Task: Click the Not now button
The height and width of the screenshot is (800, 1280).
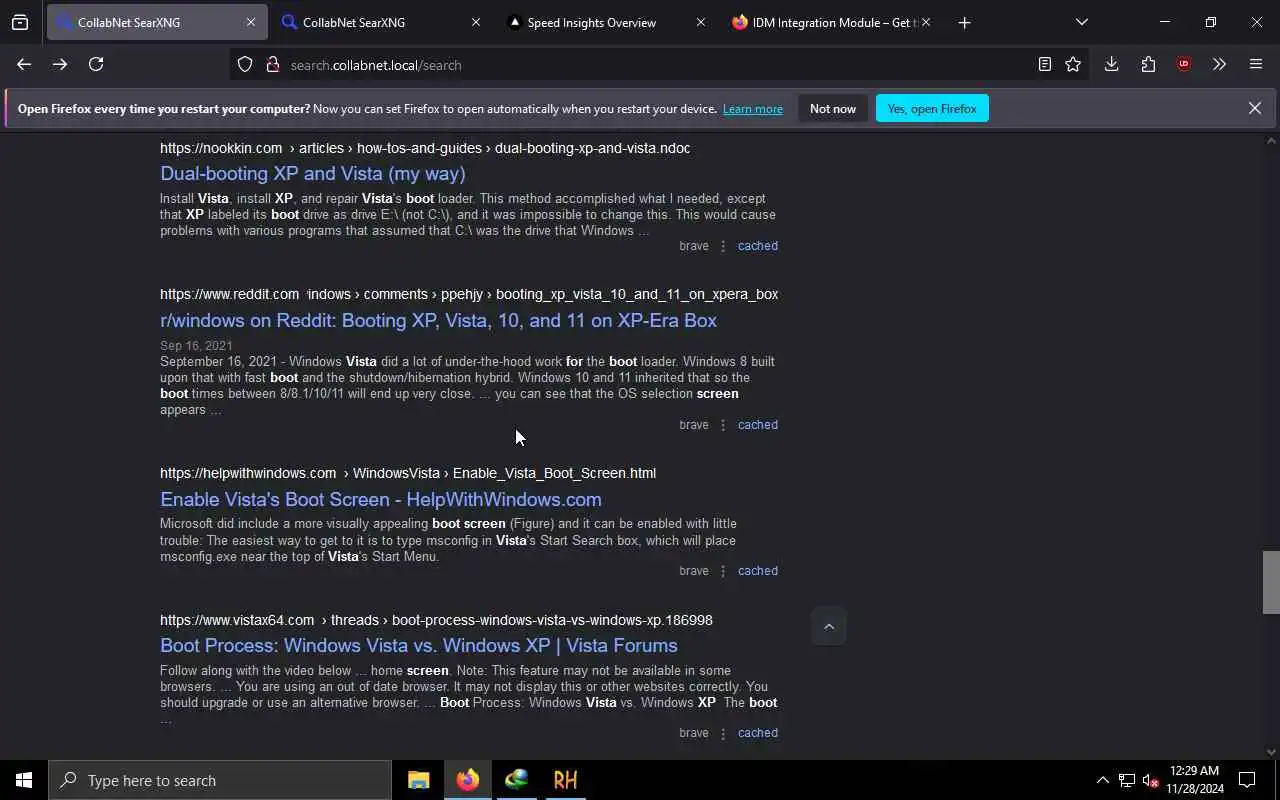Action: click(x=833, y=109)
